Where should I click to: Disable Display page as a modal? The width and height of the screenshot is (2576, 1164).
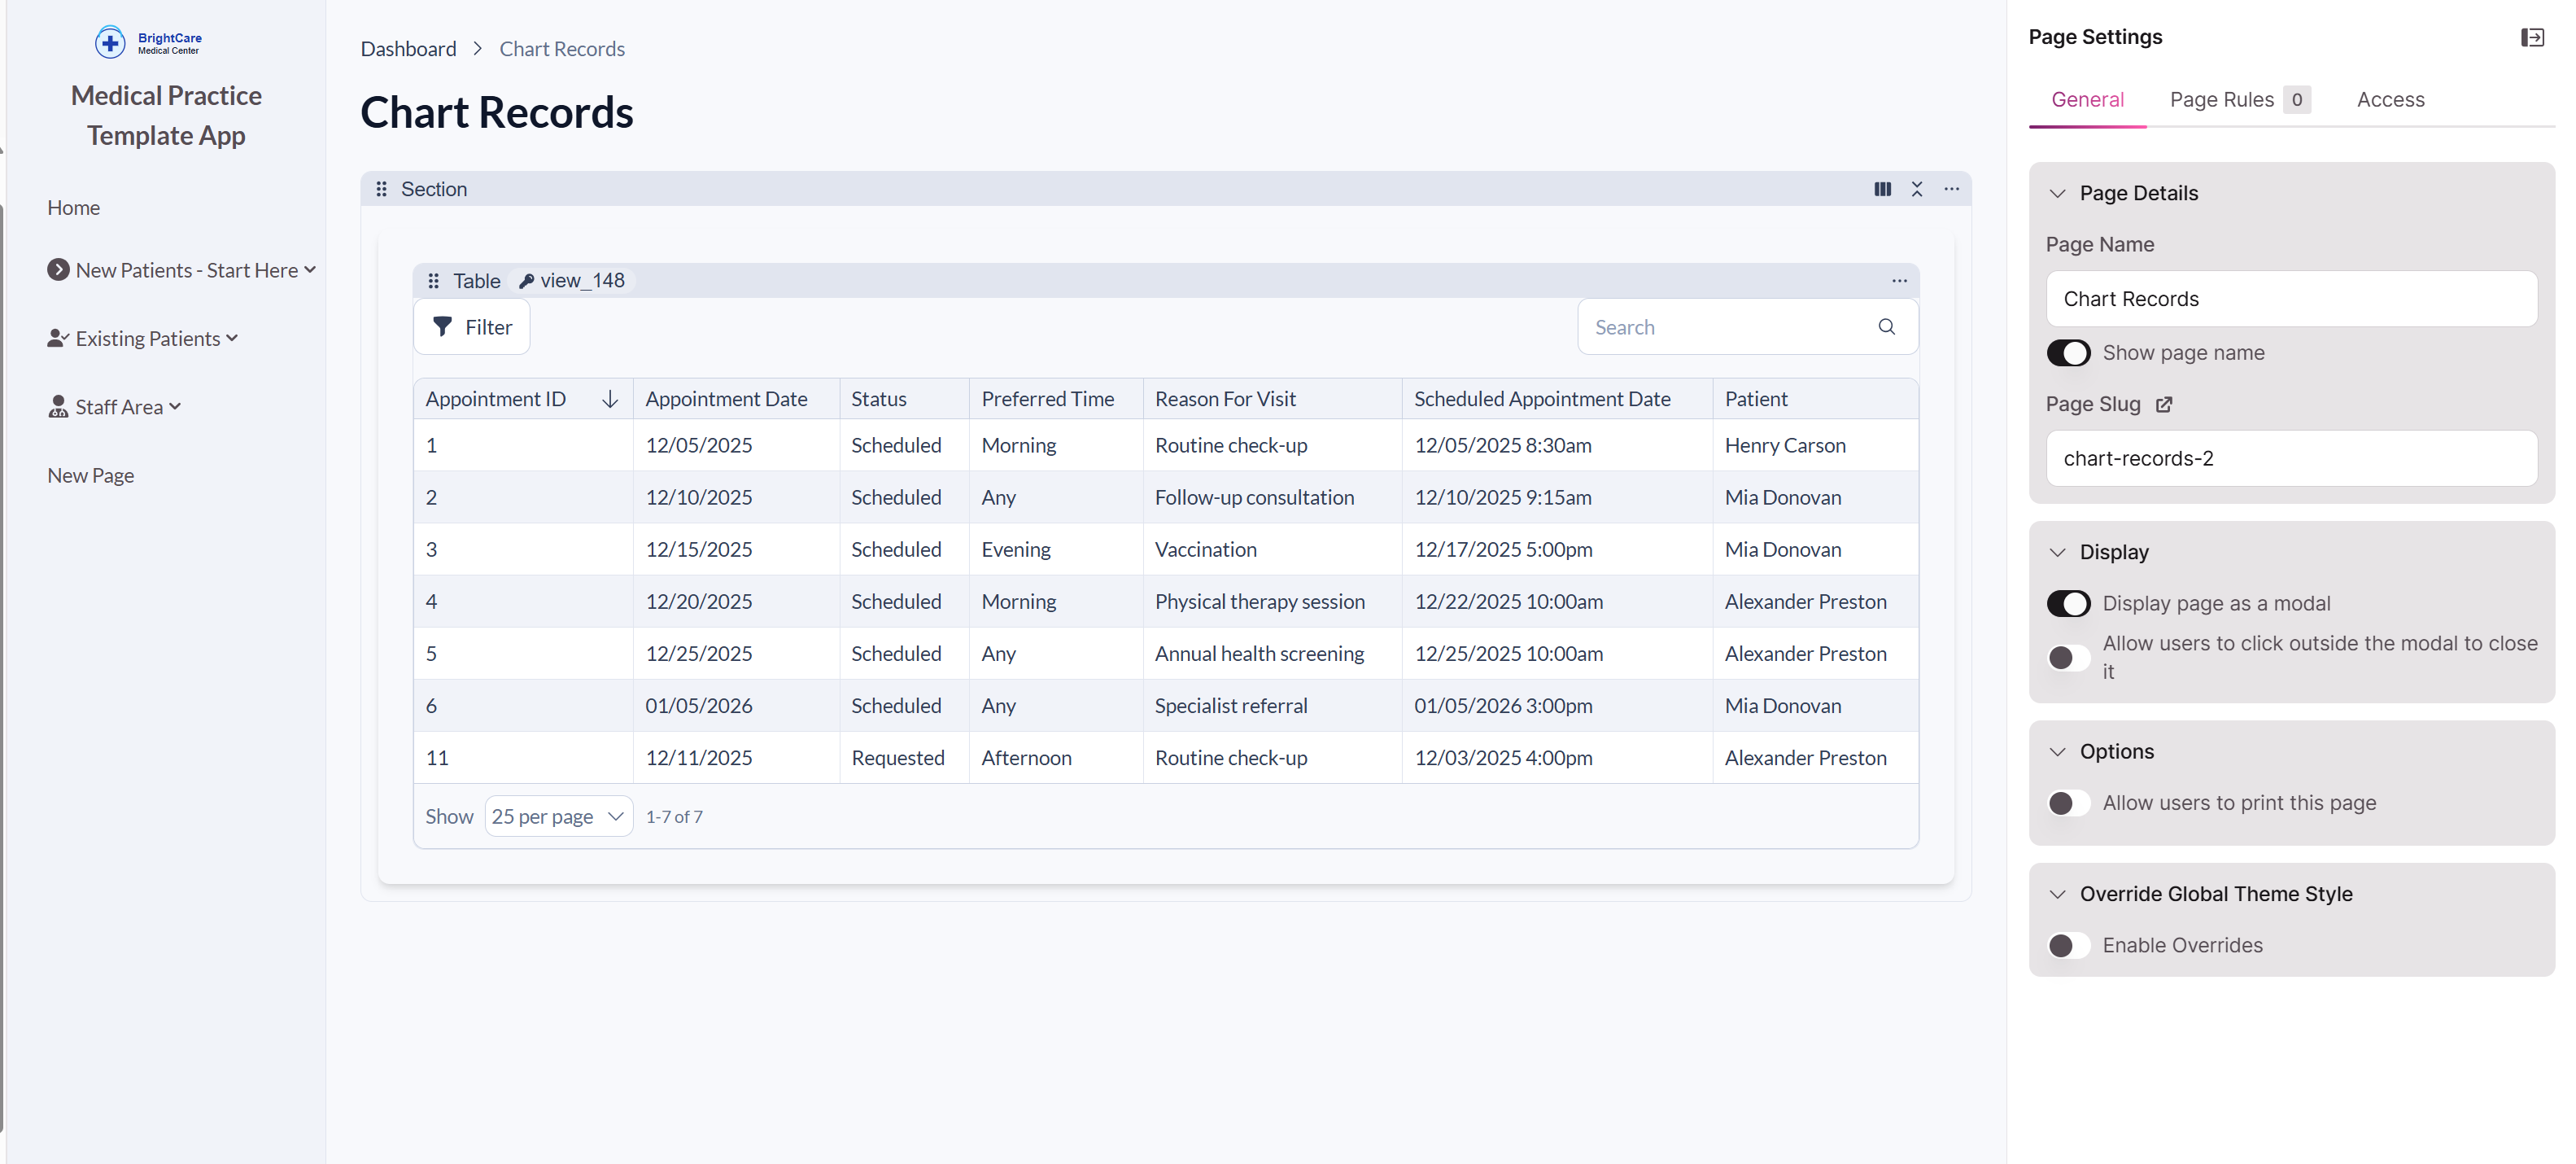click(x=2068, y=604)
